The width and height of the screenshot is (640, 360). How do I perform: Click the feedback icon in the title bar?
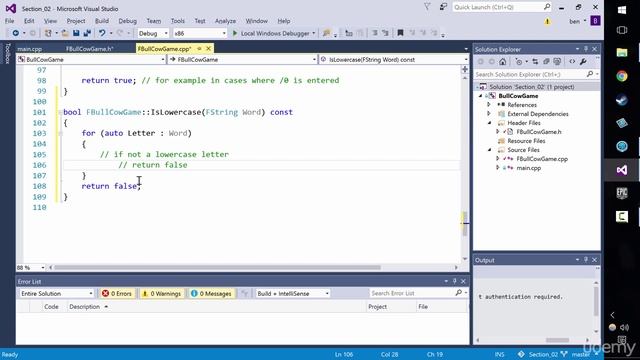(443, 7)
